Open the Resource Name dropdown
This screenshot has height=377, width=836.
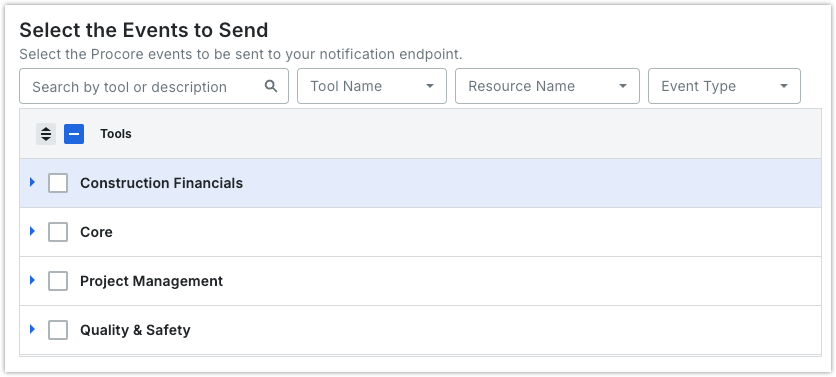coord(547,86)
